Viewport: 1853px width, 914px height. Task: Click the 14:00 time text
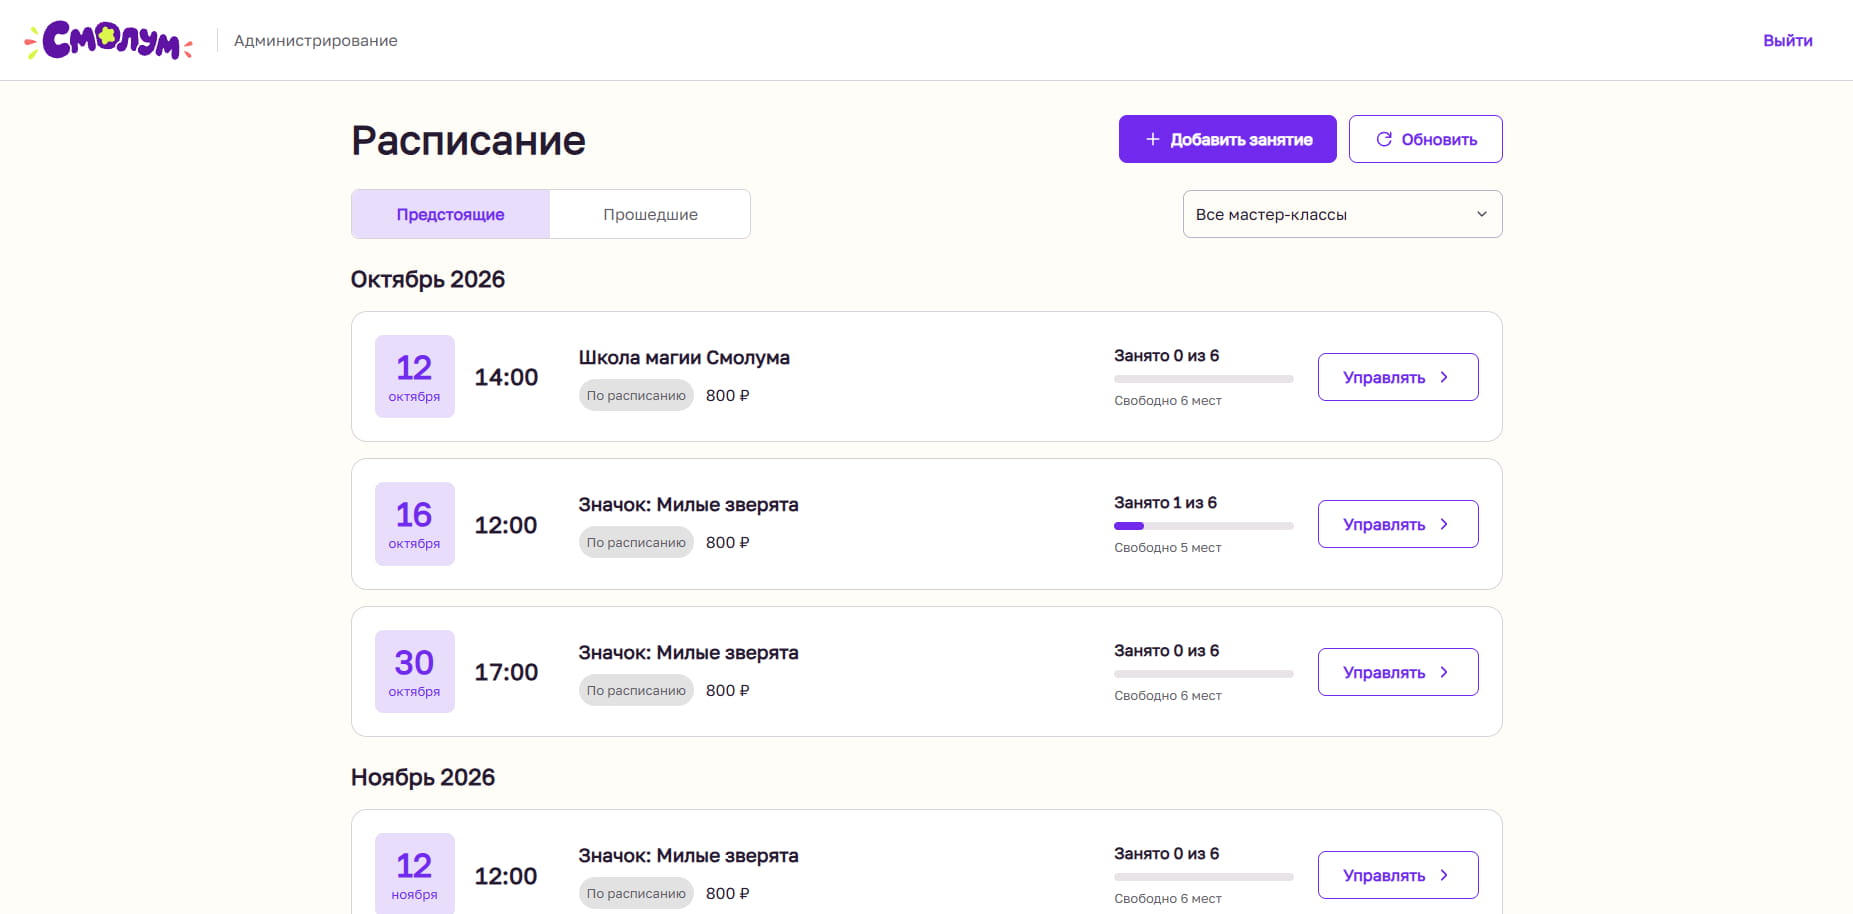(x=506, y=377)
